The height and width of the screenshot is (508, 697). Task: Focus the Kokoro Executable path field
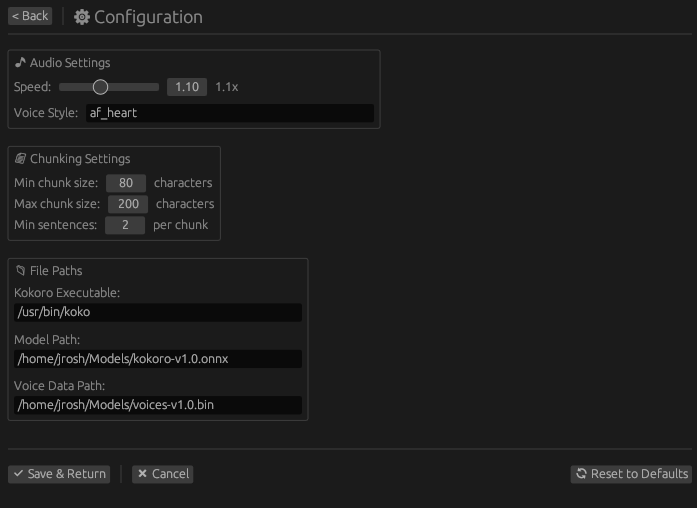[158, 312]
